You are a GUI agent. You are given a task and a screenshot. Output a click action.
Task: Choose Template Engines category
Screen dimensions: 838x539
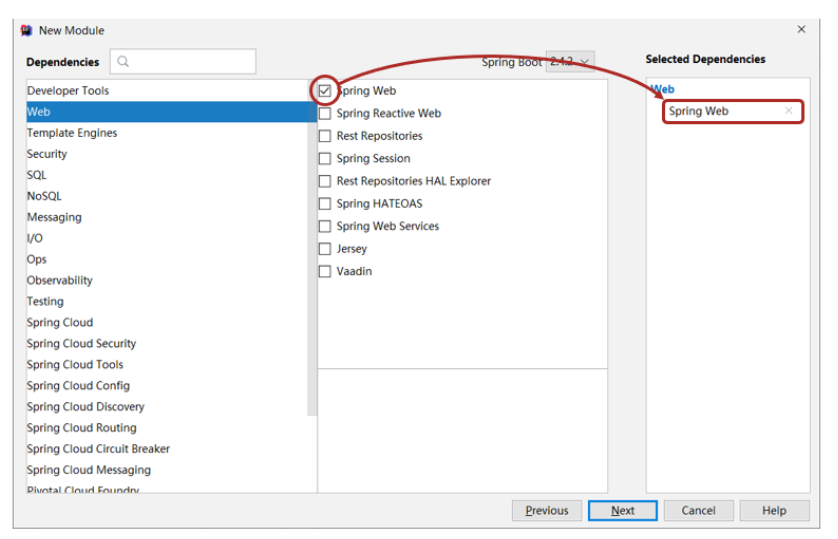click(167, 133)
